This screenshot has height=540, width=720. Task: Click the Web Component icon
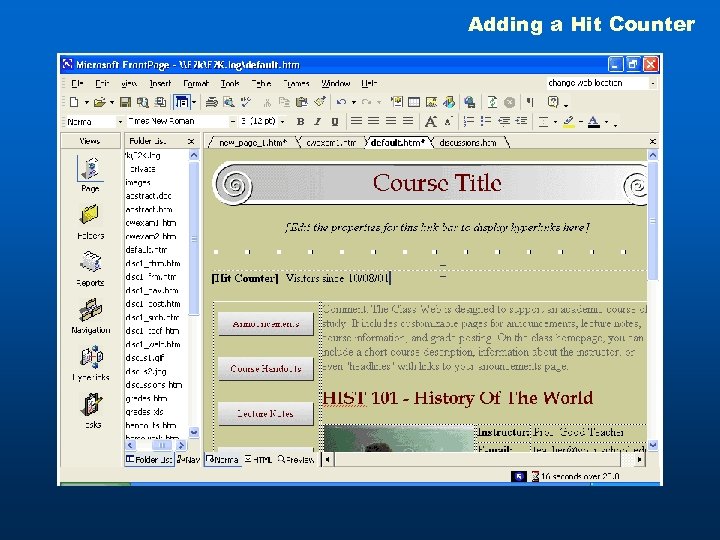coord(397,102)
